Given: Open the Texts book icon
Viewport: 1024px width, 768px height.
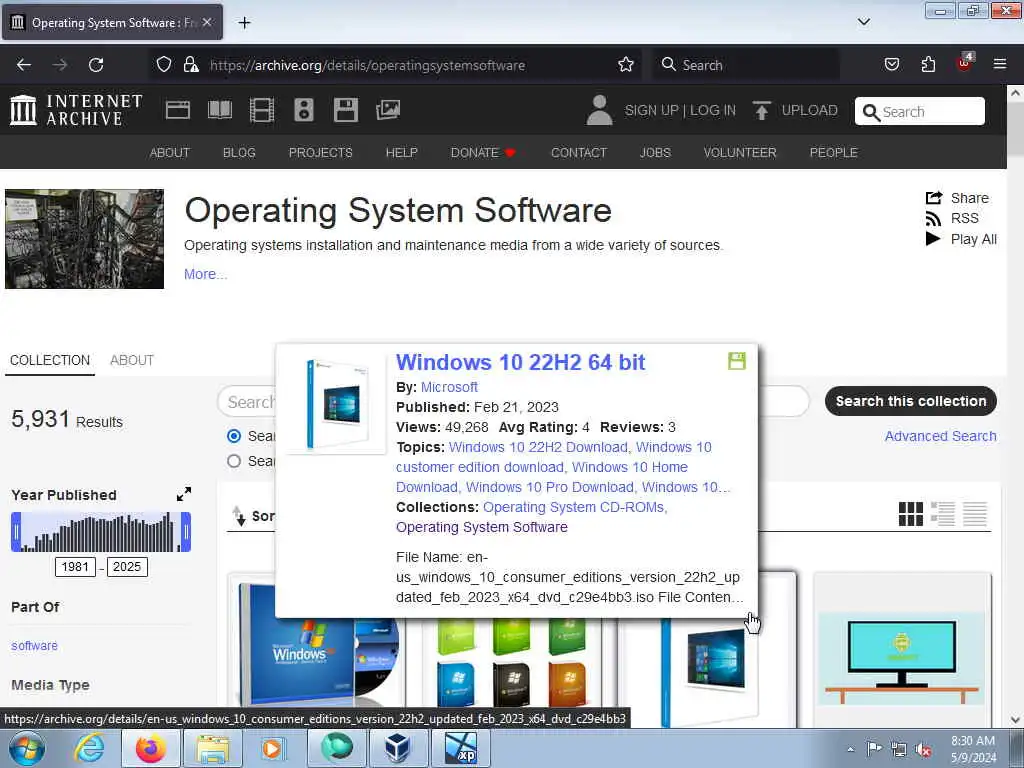Looking at the screenshot, I should (x=219, y=110).
